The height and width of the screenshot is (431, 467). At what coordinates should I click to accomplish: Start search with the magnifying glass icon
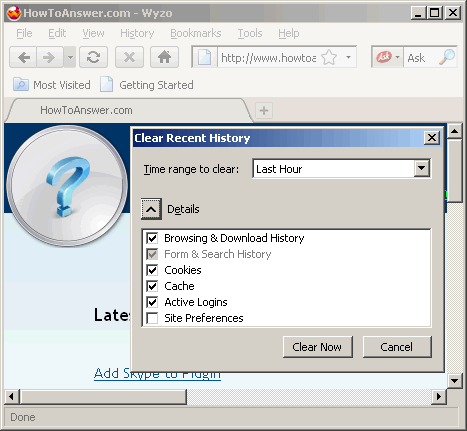tap(447, 57)
